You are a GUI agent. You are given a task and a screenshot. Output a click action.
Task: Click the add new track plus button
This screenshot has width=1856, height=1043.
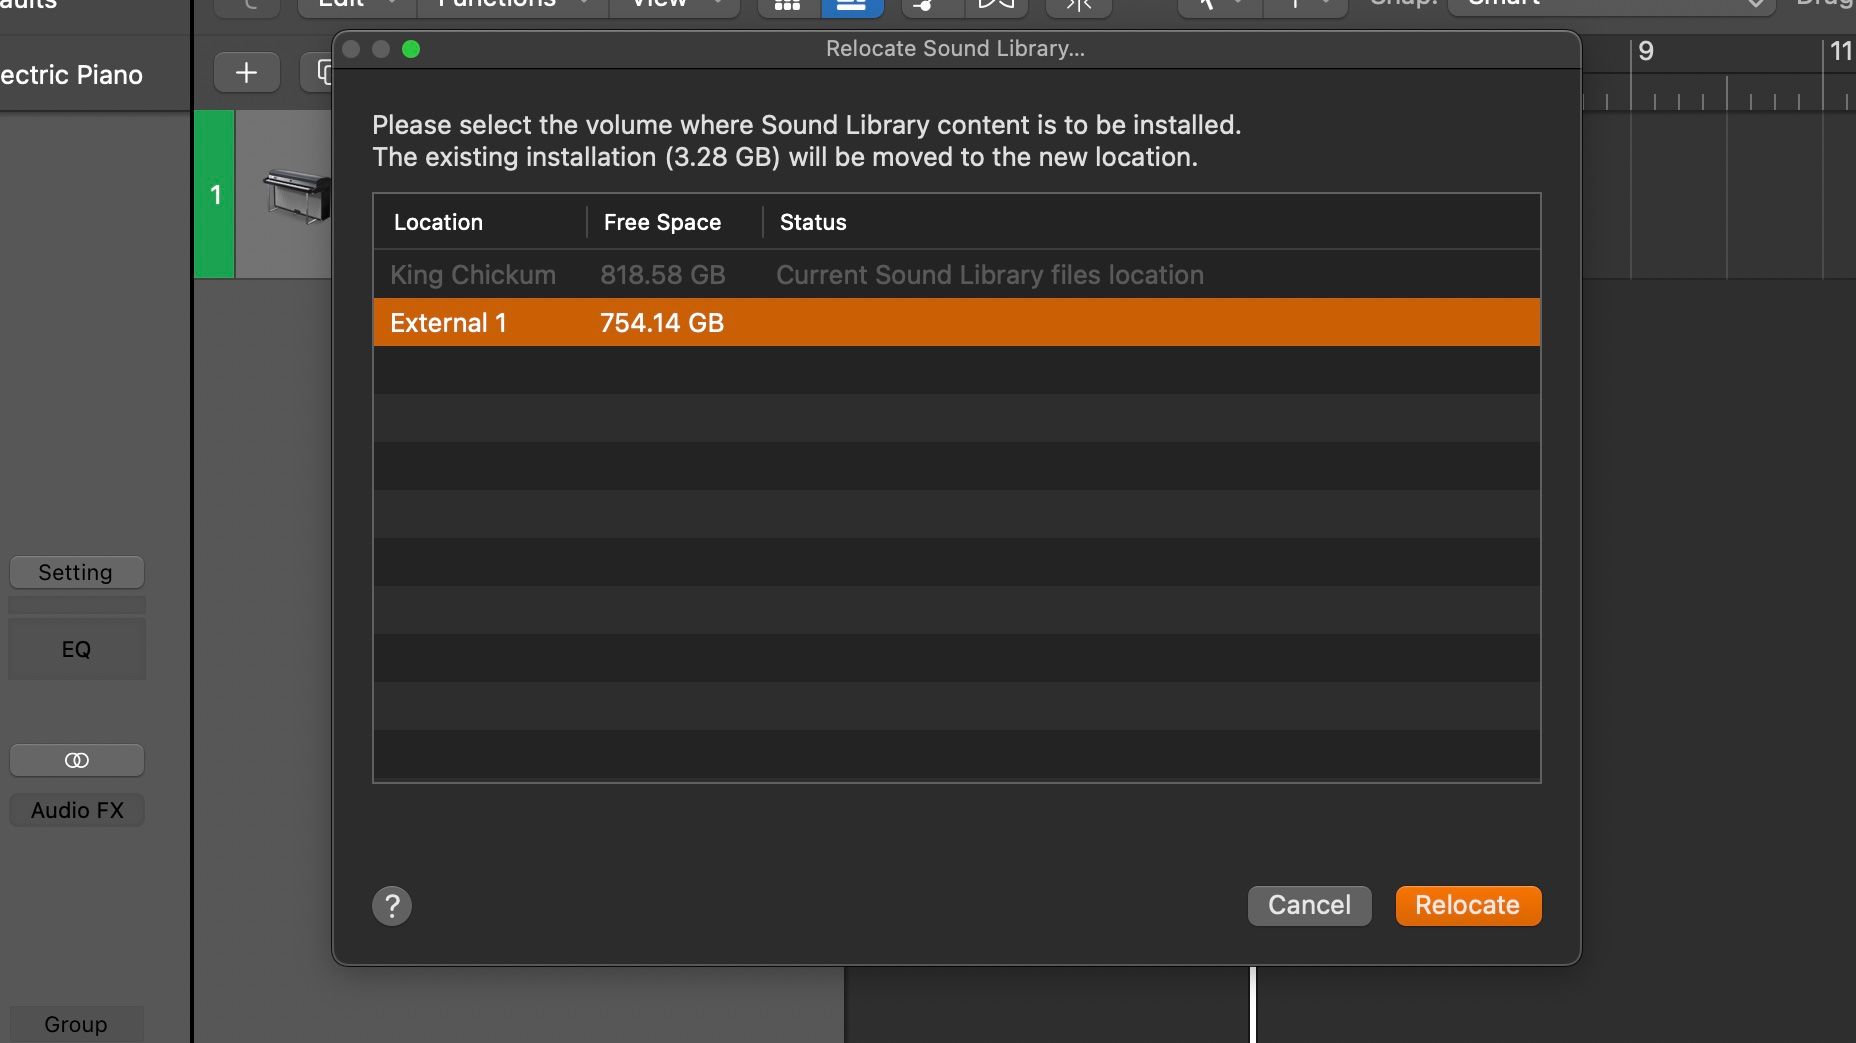(246, 73)
